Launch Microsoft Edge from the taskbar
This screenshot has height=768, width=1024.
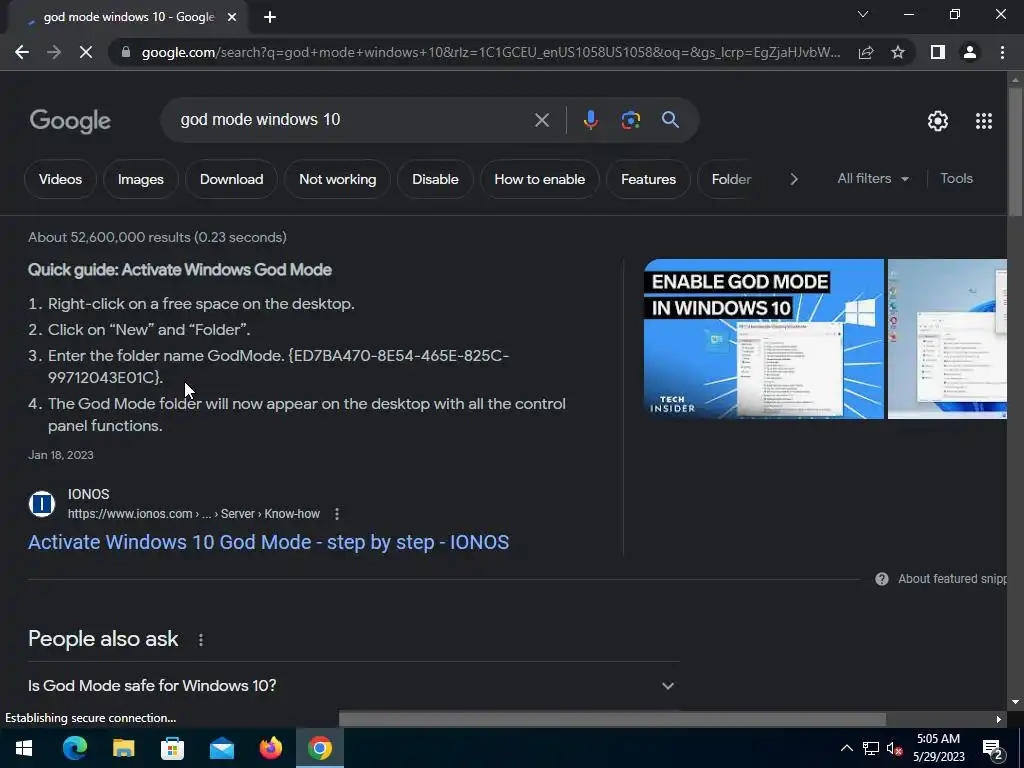point(74,748)
